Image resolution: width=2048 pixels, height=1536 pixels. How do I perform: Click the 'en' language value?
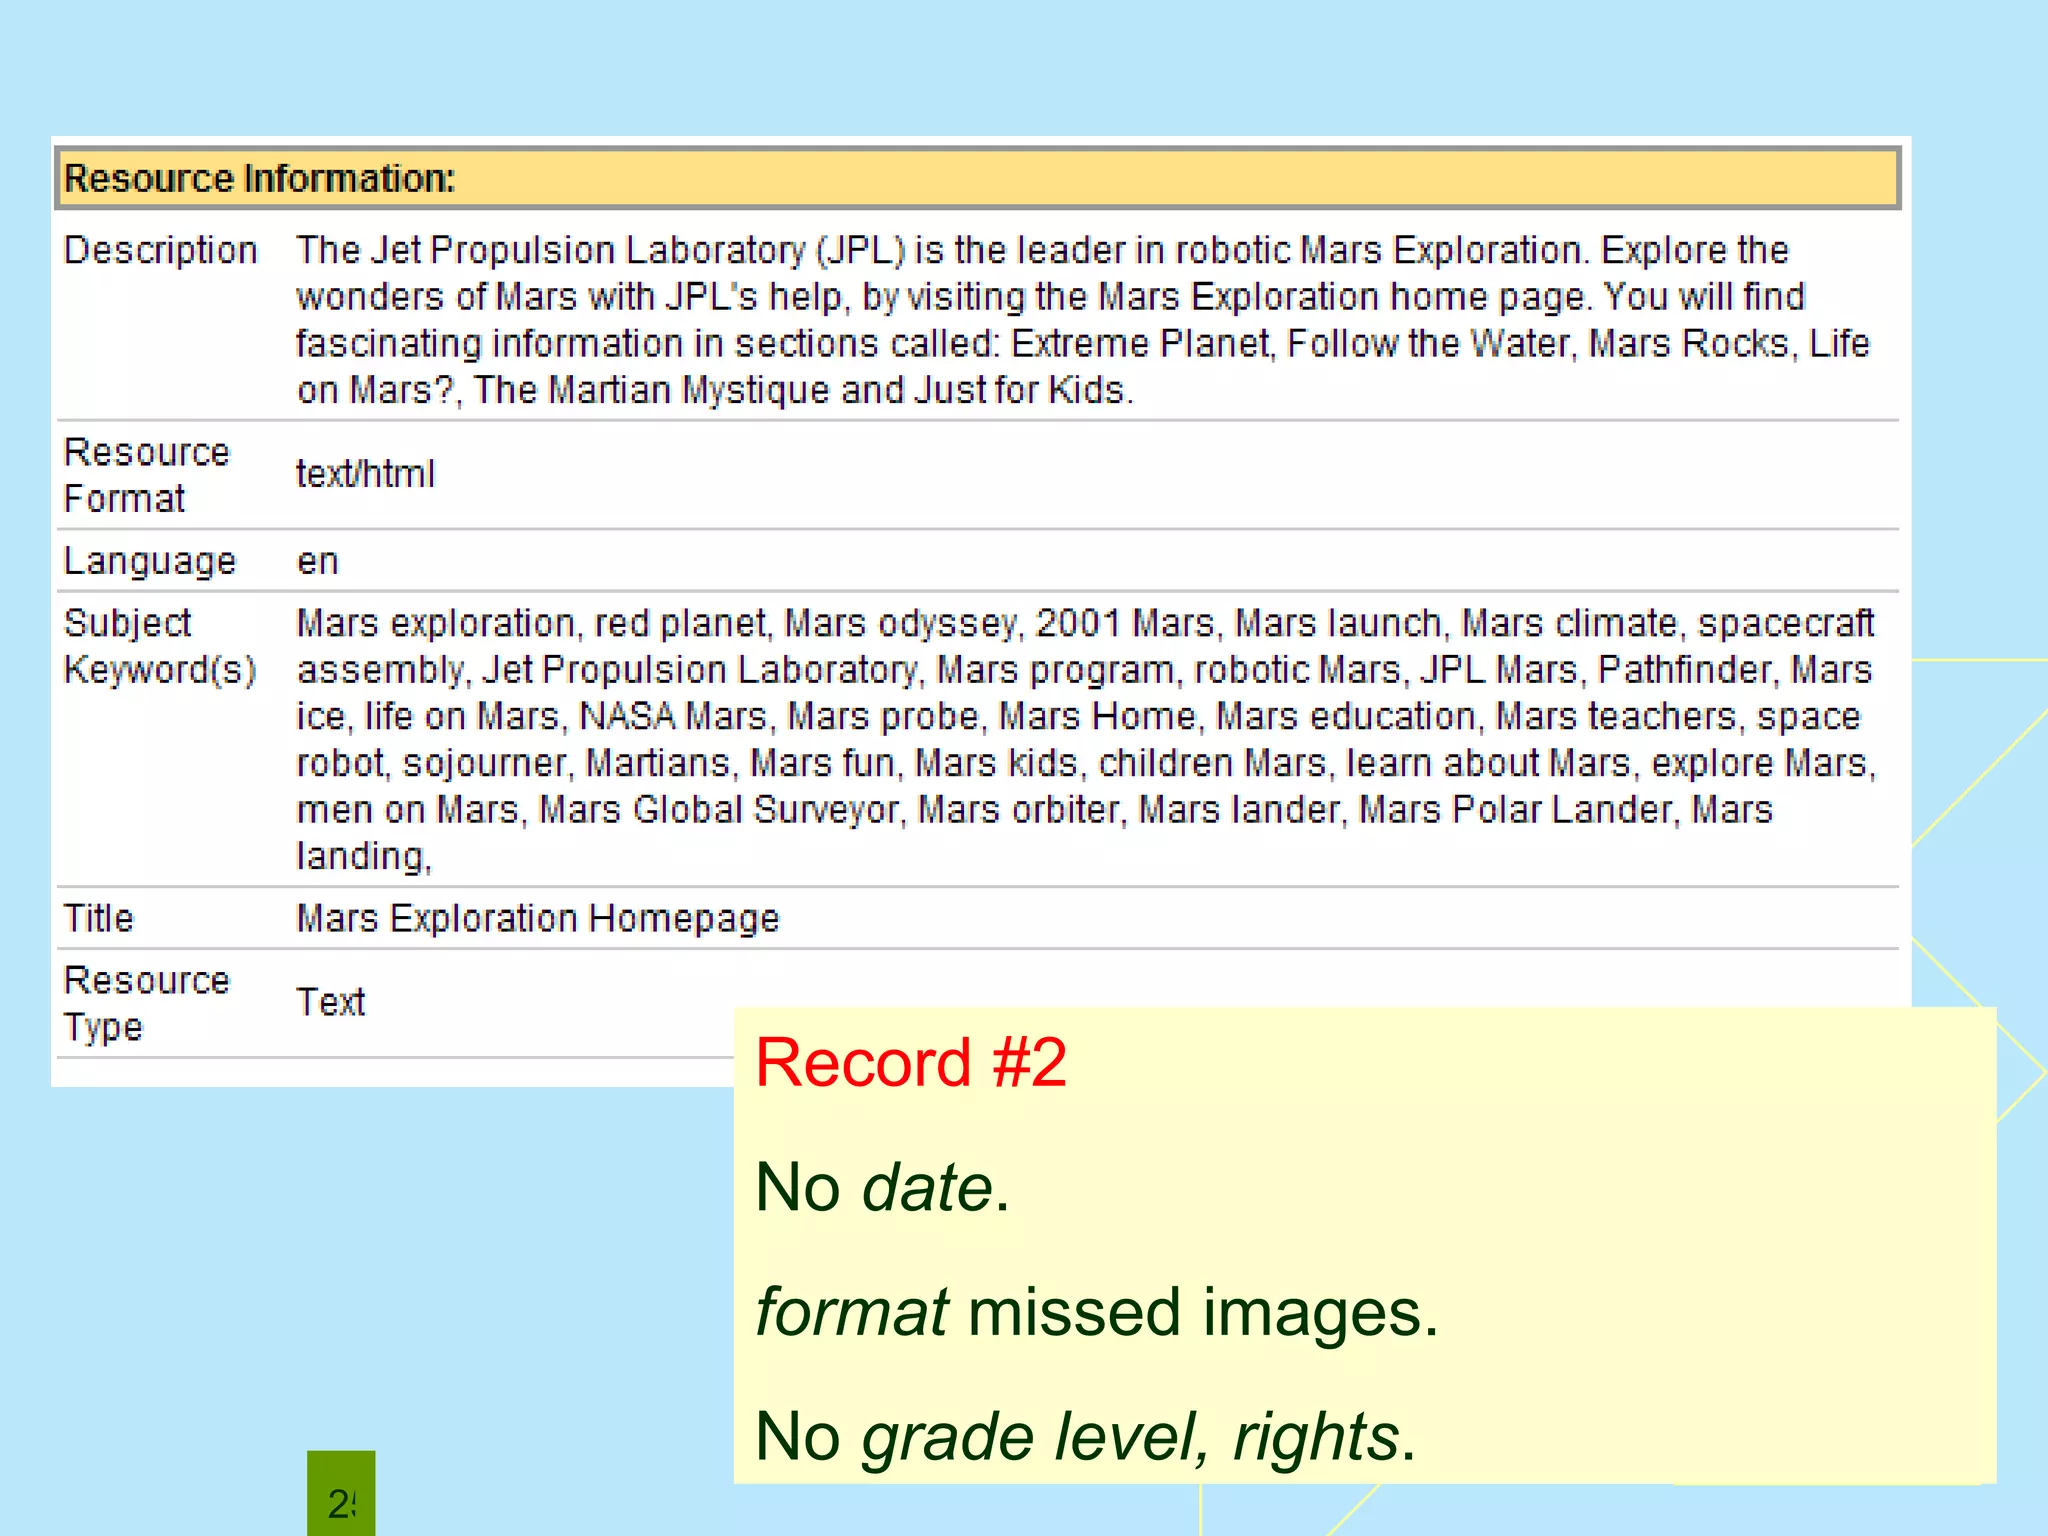click(x=318, y=562)
